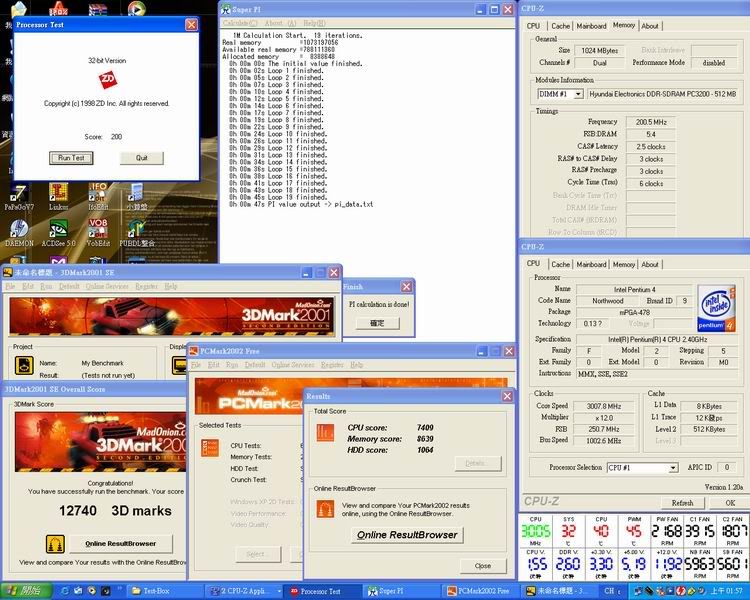Select the CPU tab in the upper CPU-Z window
Image resolution: width=750 pixels, height=600 pixels.
pos(533,26)
